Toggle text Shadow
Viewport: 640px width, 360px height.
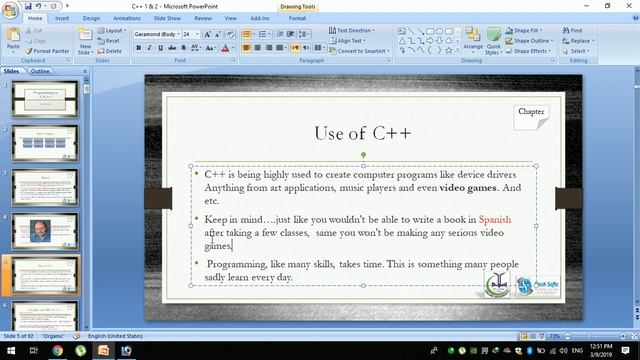pos(183,48)
